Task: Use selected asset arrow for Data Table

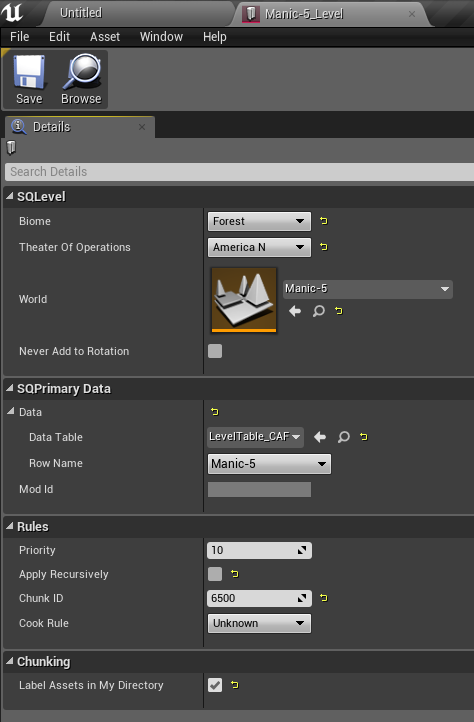Action: [x=320, y=437]
